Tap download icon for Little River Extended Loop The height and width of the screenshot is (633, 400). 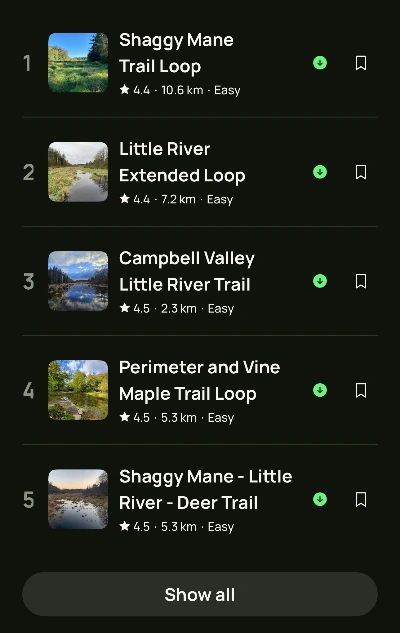point(320,172)
